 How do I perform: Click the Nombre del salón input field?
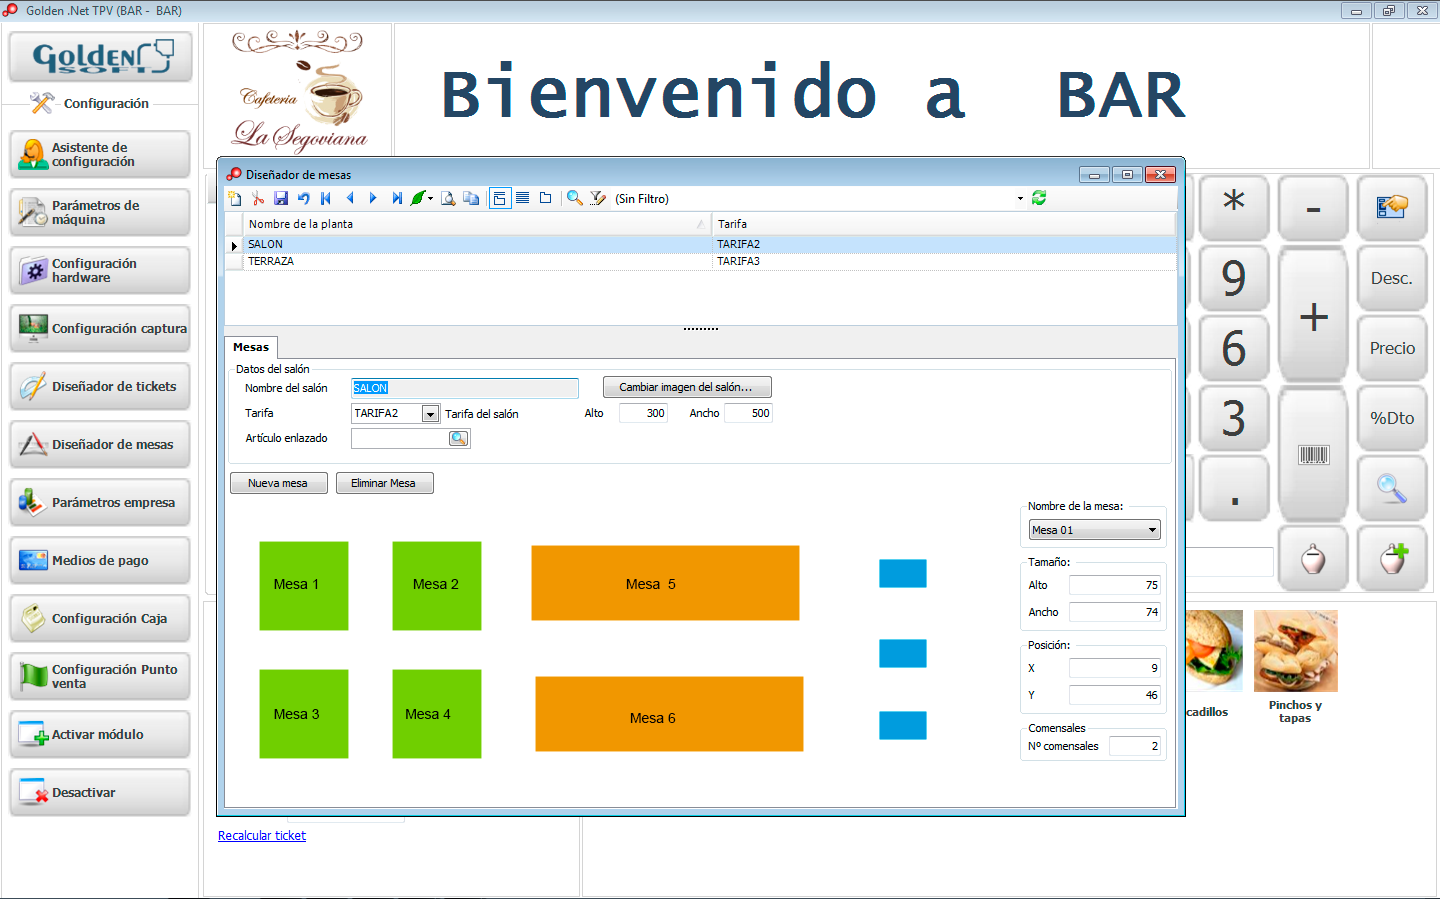[465, 388]
